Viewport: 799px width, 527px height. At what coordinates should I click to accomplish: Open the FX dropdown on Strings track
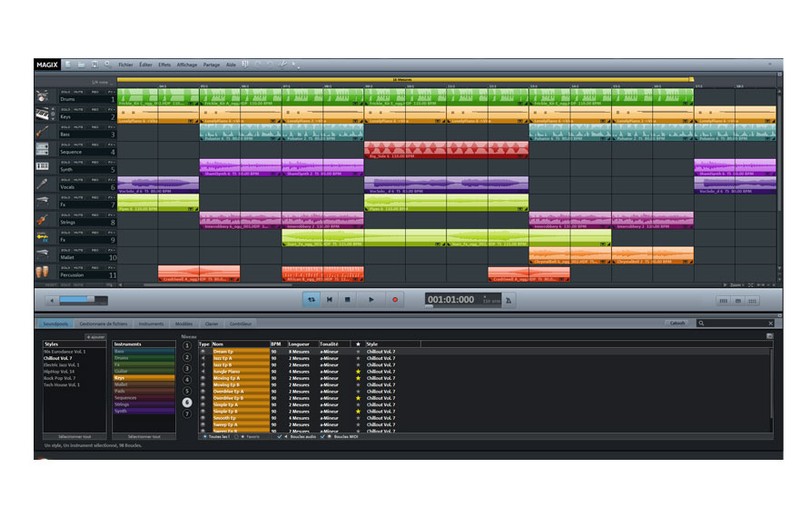pos(111,215)
